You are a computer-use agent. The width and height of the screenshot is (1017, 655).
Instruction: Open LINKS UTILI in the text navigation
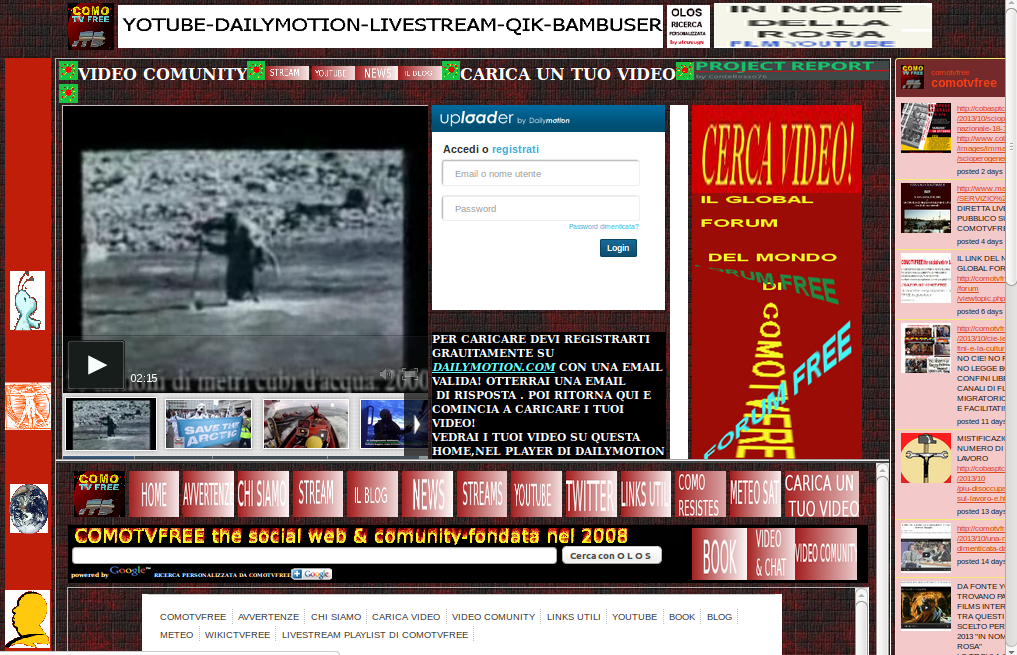(573, 617)
